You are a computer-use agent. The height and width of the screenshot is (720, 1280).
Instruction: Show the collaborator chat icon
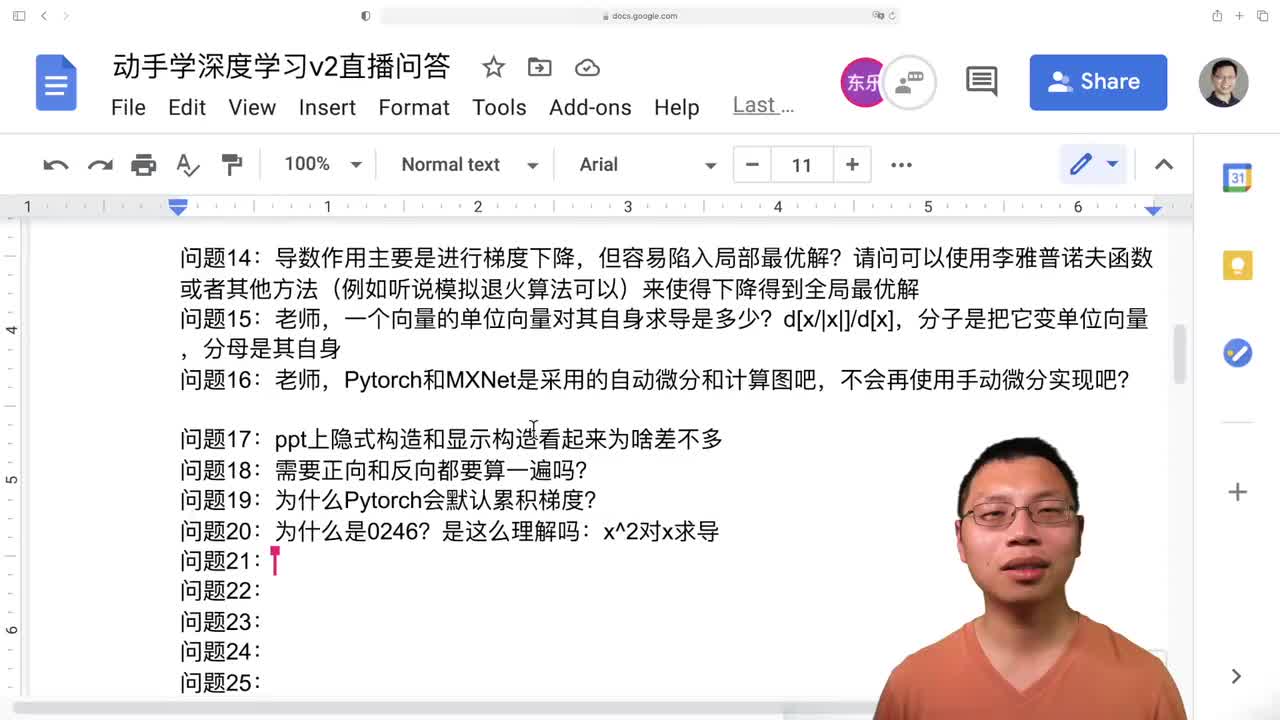(x=909, y=83)
